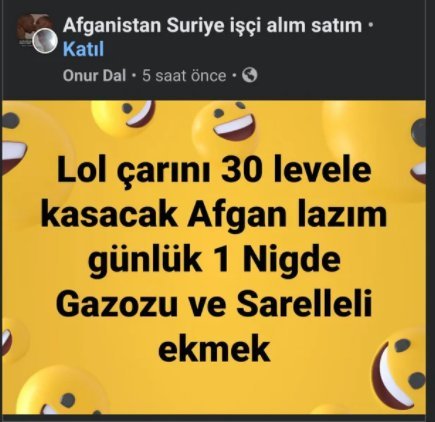Click the partial emoji on the right edge
This screenshot has height=422, width=435.
point(418,151)
